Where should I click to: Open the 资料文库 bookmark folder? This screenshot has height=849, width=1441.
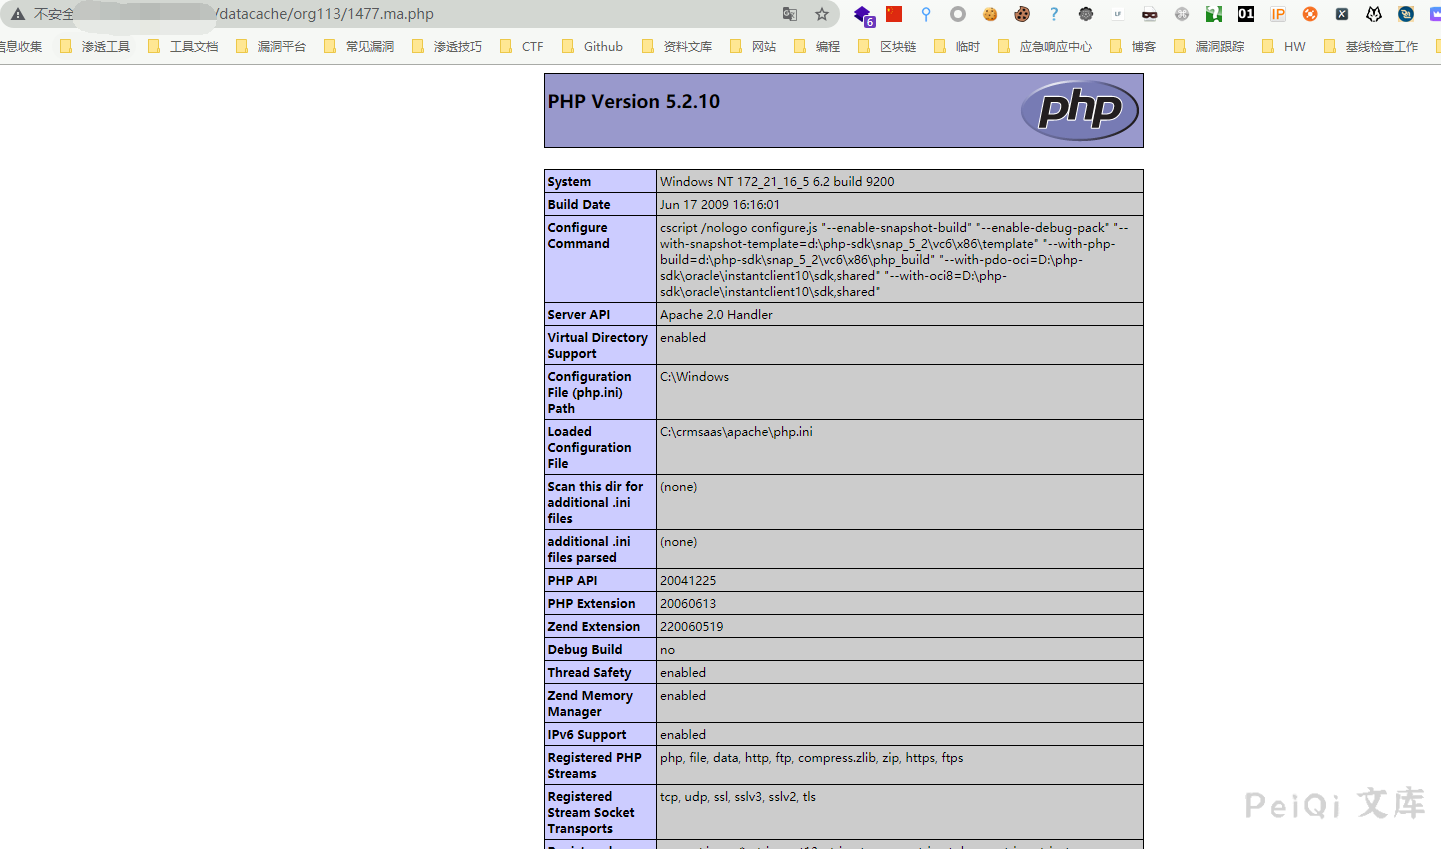tap(677, 46)
